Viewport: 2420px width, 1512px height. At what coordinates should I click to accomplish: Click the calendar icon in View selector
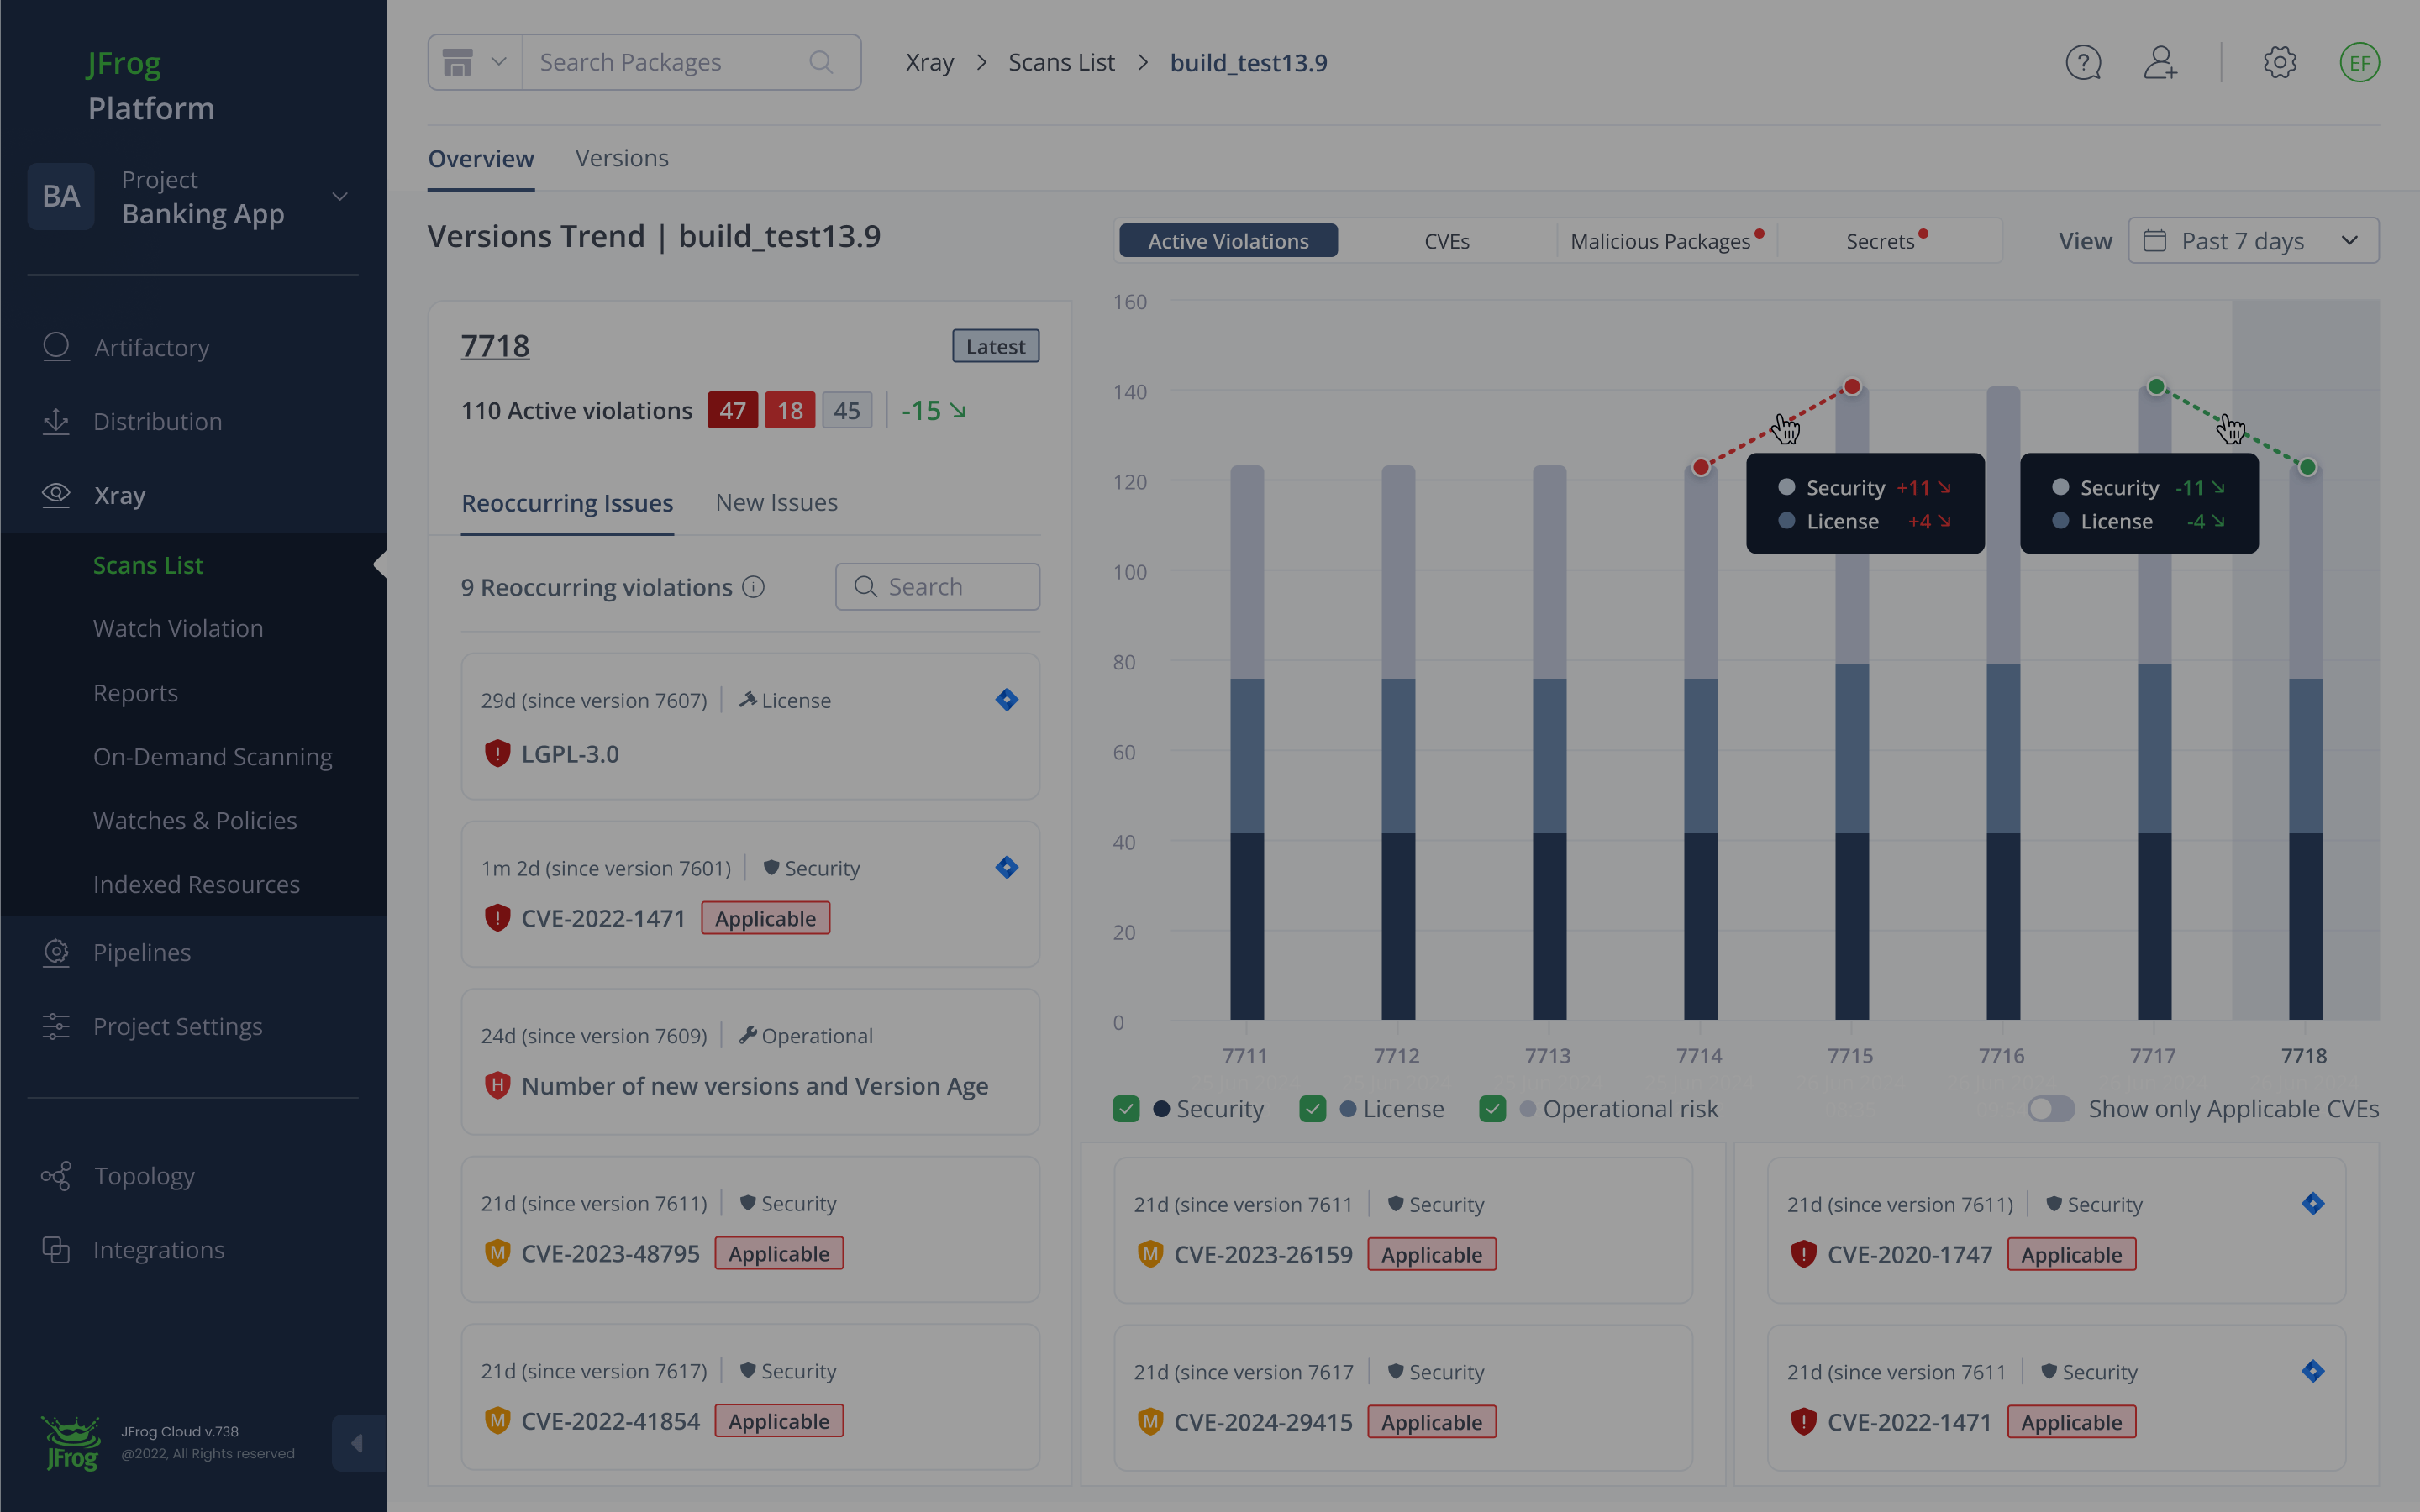click(x=2155, y=241)
